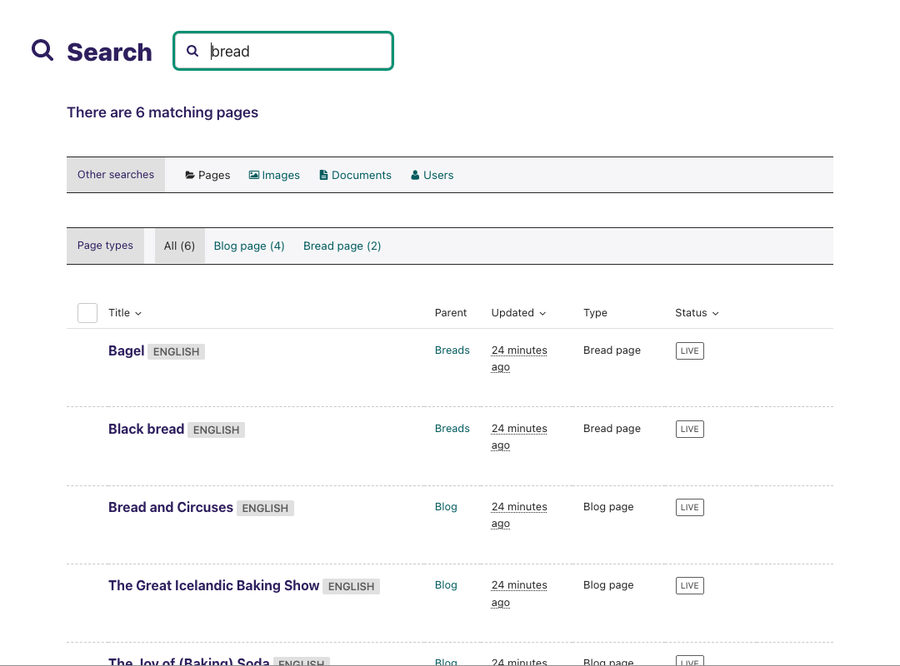
Task: Tick the select-all checkbox in the table header
Action: click(87, 313)
